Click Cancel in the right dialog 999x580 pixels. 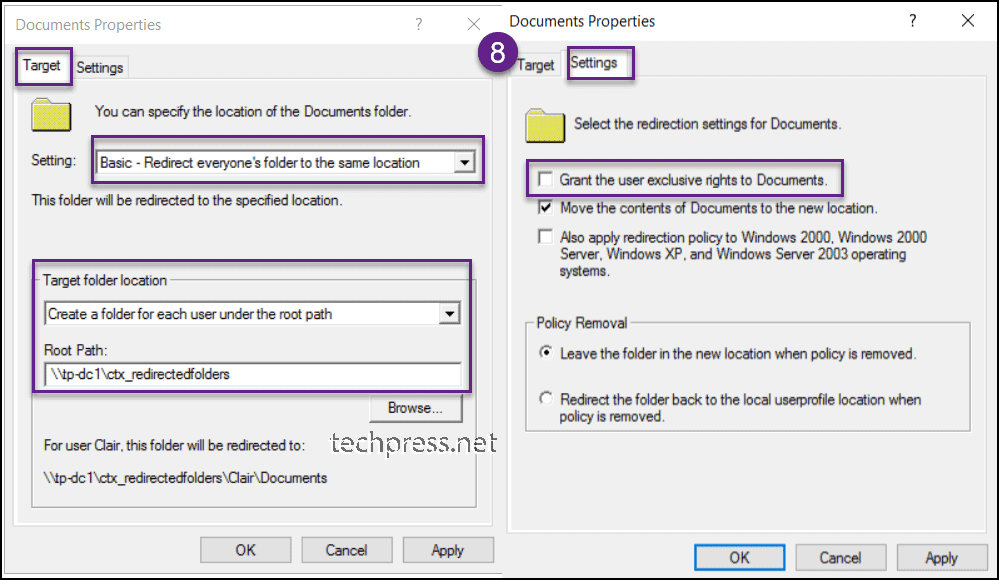pyautogui.click(x=840, y=558)
